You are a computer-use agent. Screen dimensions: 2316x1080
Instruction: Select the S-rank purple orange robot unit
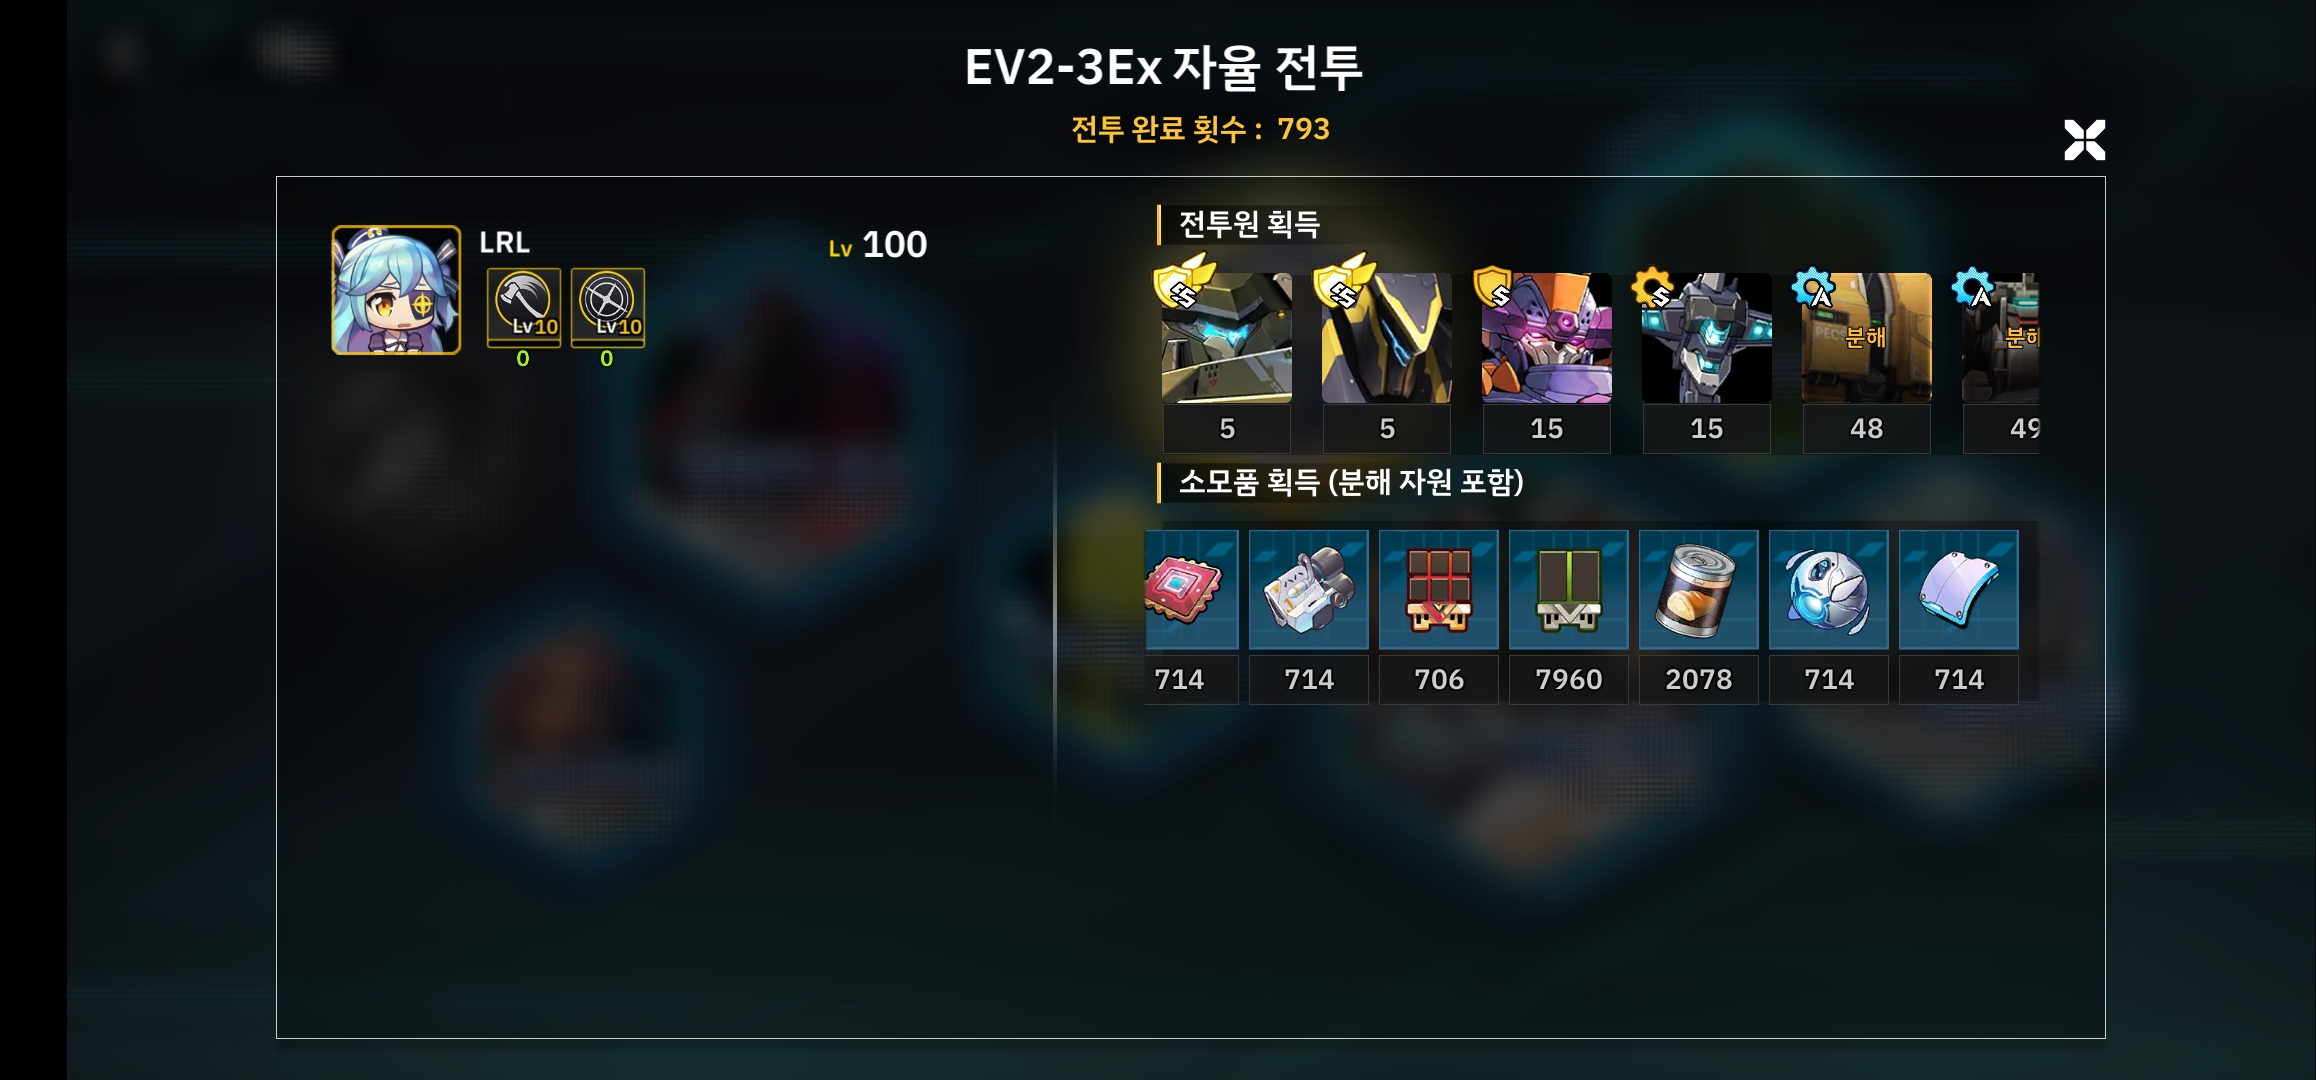pos(1546,338)
